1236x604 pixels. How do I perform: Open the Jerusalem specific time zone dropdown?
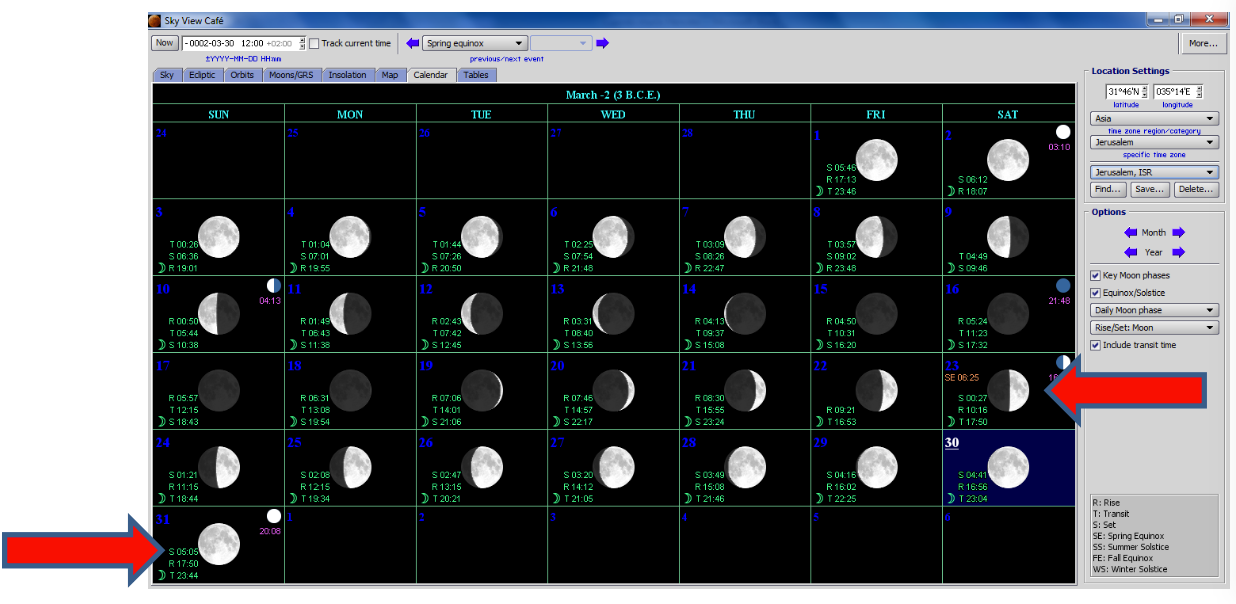click(1154, 142)
